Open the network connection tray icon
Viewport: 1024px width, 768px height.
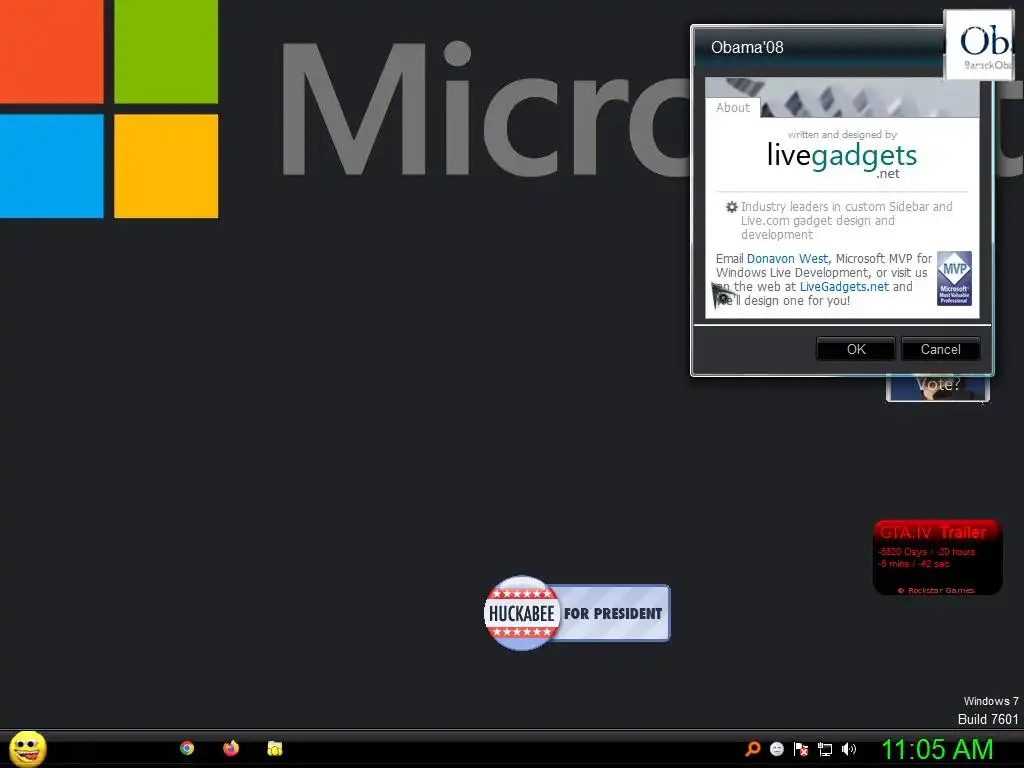pos(825,750)
